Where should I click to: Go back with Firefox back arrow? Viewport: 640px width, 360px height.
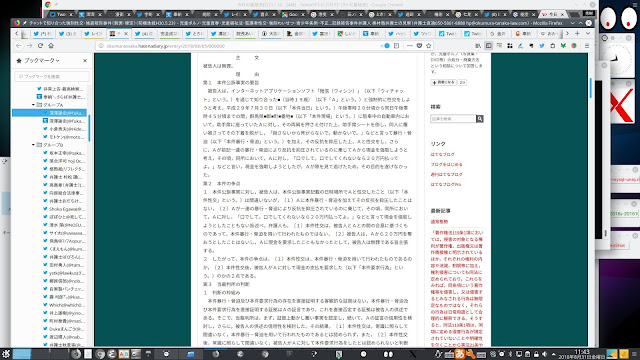(19, 46)
